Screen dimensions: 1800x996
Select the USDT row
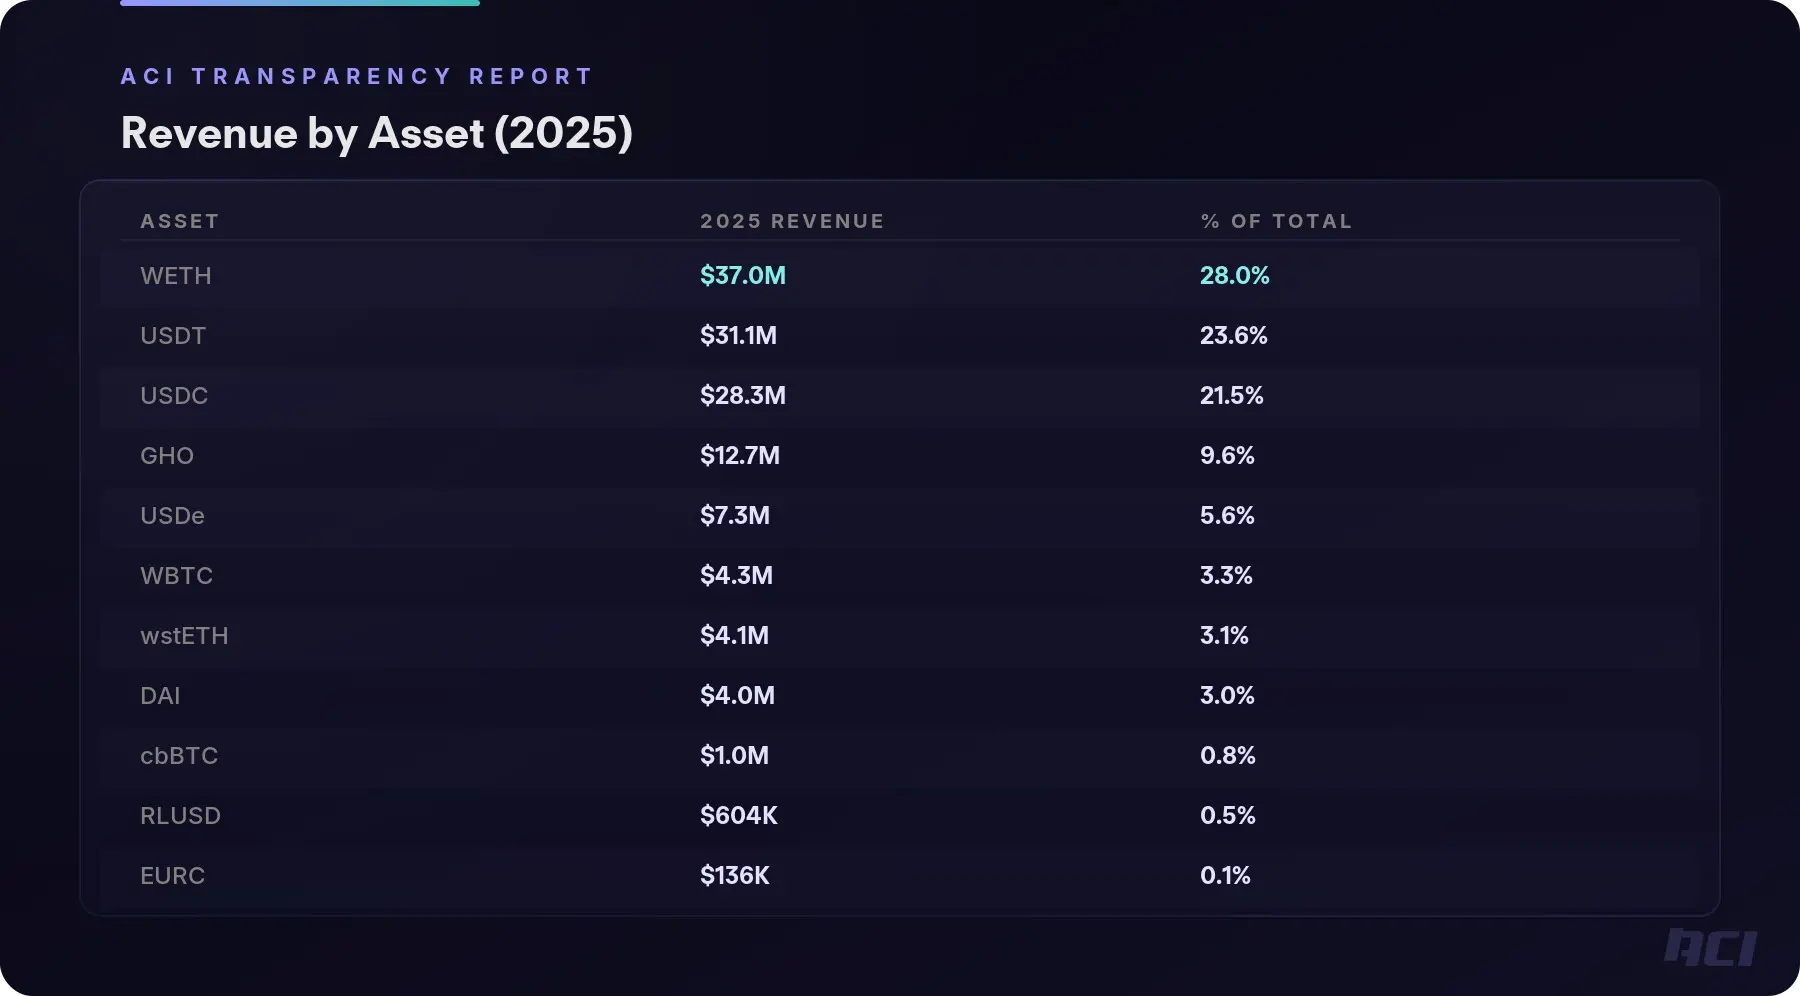tap(173, 336)
